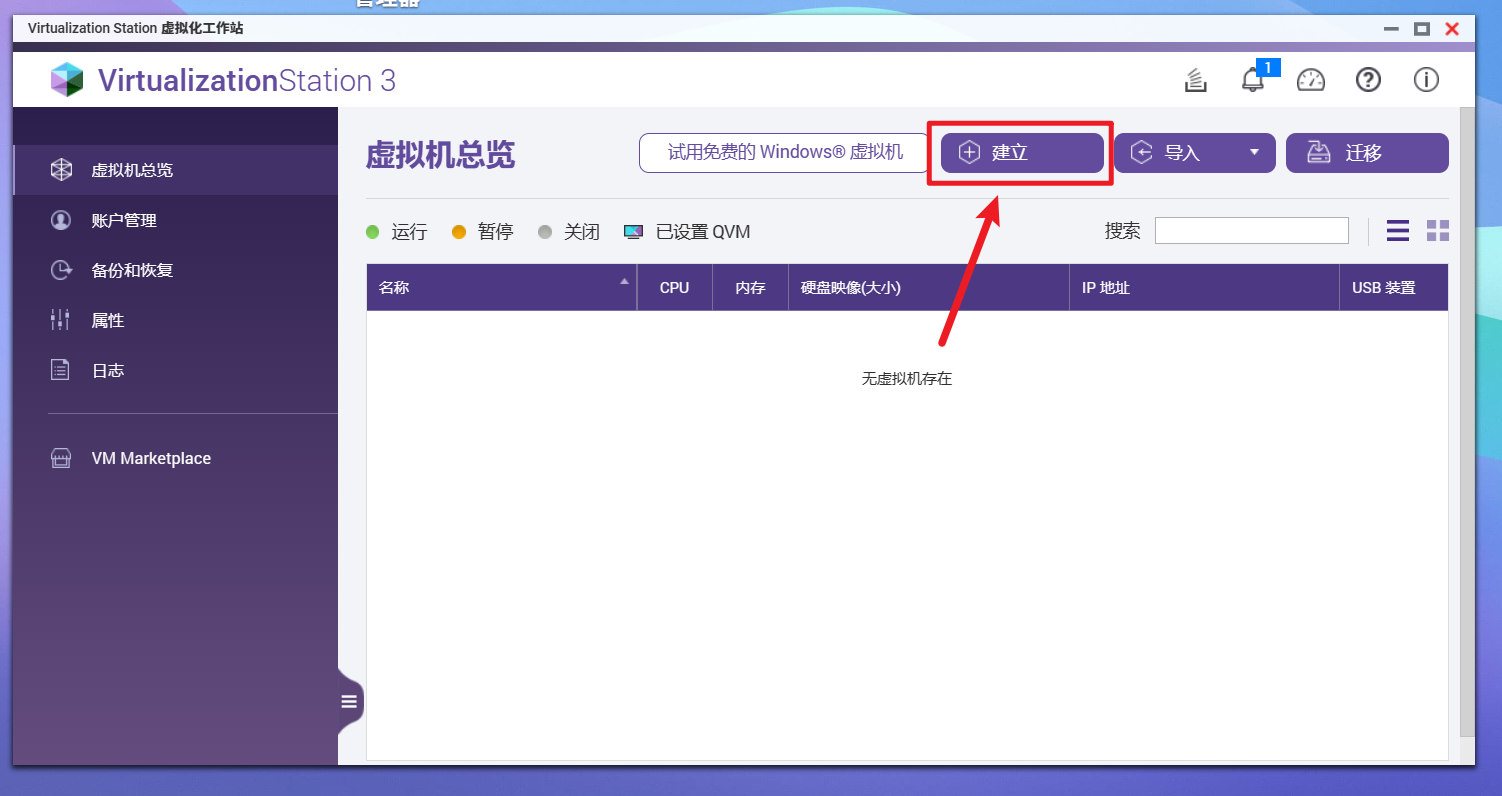Image resolution: width=1502 pixels, height=796 pixels.
Task: Click the 迁移 migrate drive icon
Action: (1319, 153)
